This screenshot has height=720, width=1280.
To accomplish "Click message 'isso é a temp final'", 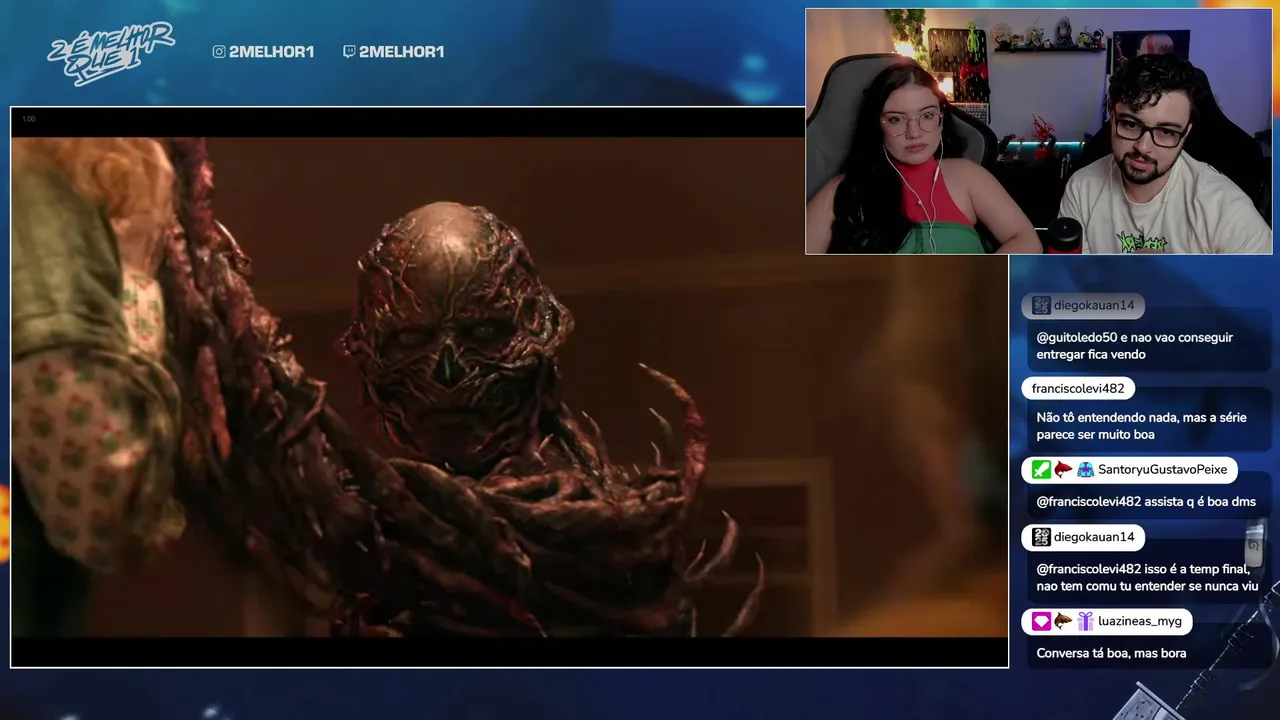I will pos(1147,578).
